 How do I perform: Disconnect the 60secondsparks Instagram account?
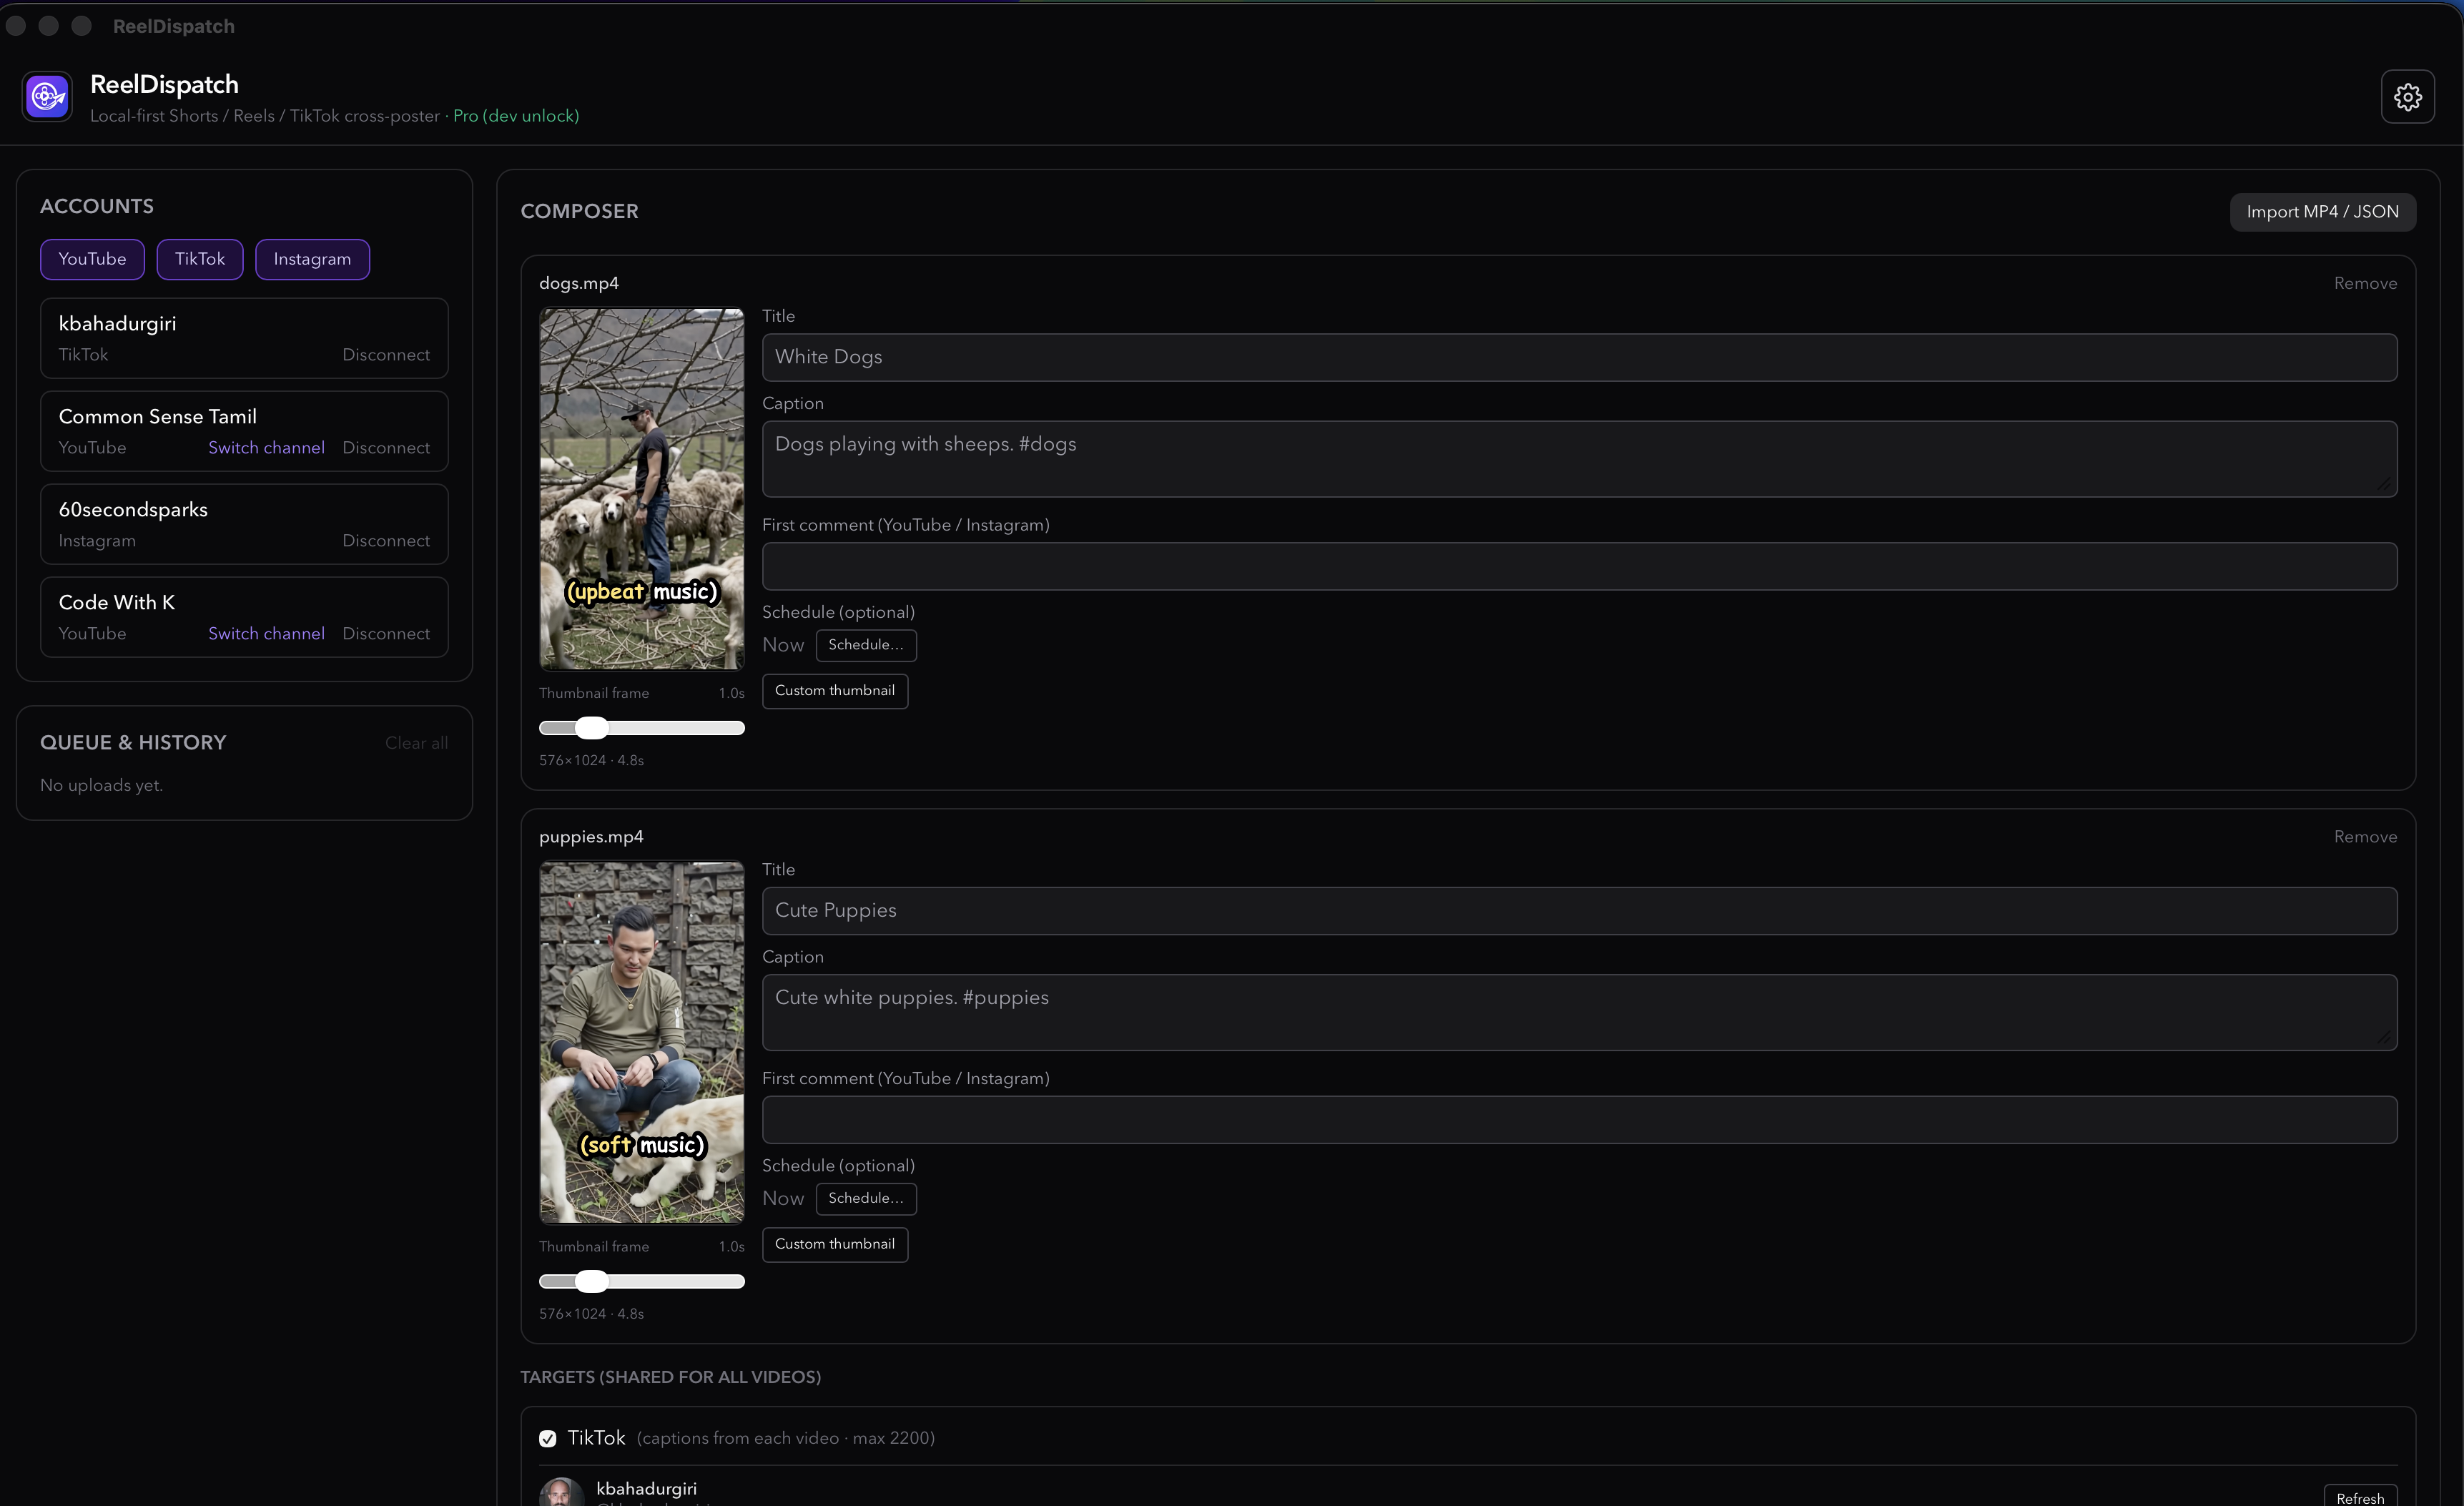tap(386, 541)
